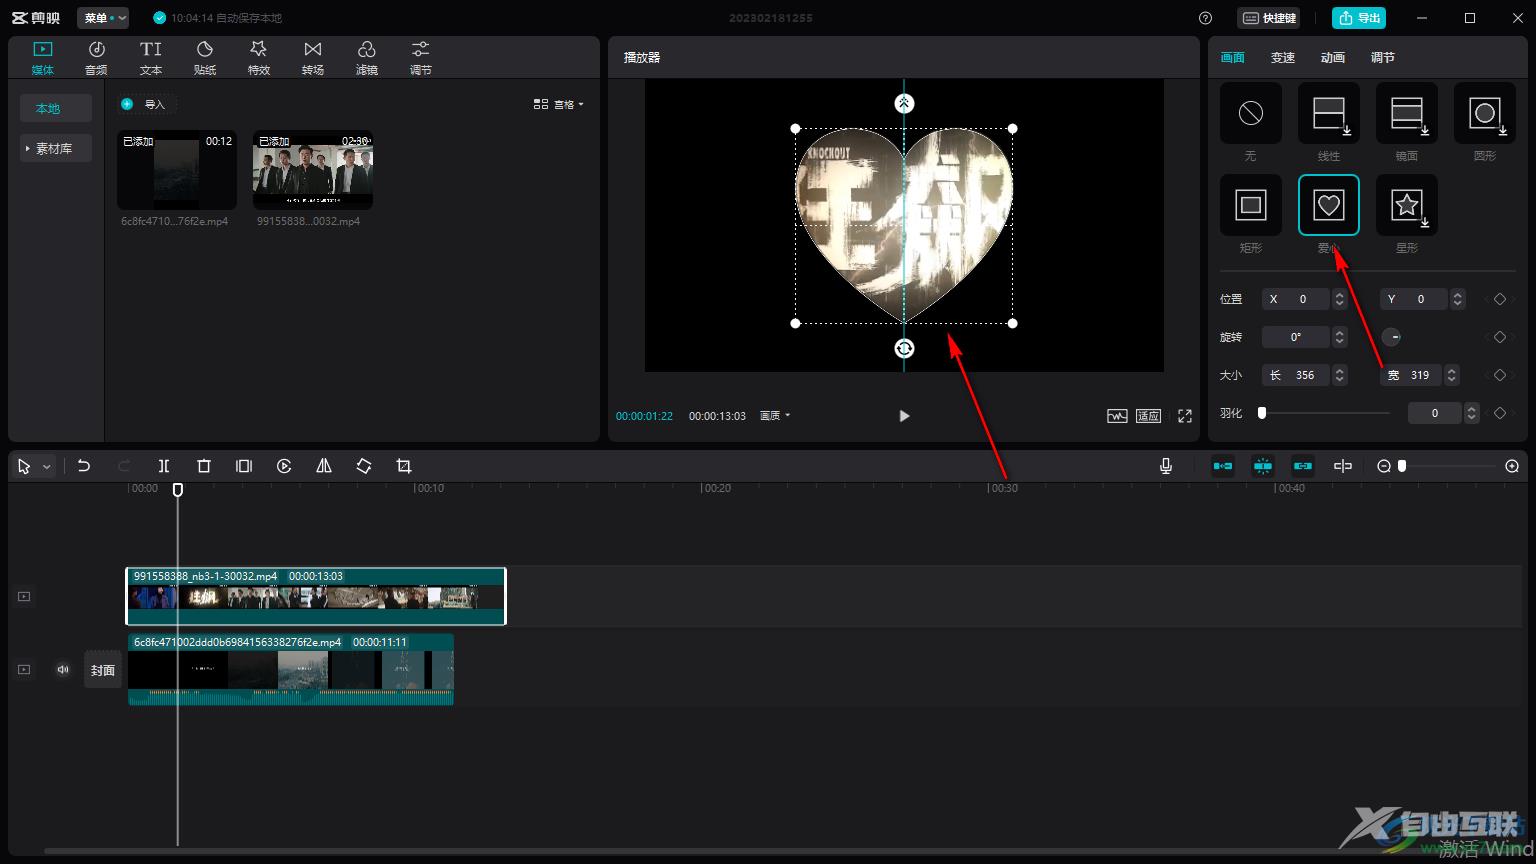The height and width of the screenshot is (864, 1536).
Task: Open the 特效 effects panel
Action: [x=259, y=58]
